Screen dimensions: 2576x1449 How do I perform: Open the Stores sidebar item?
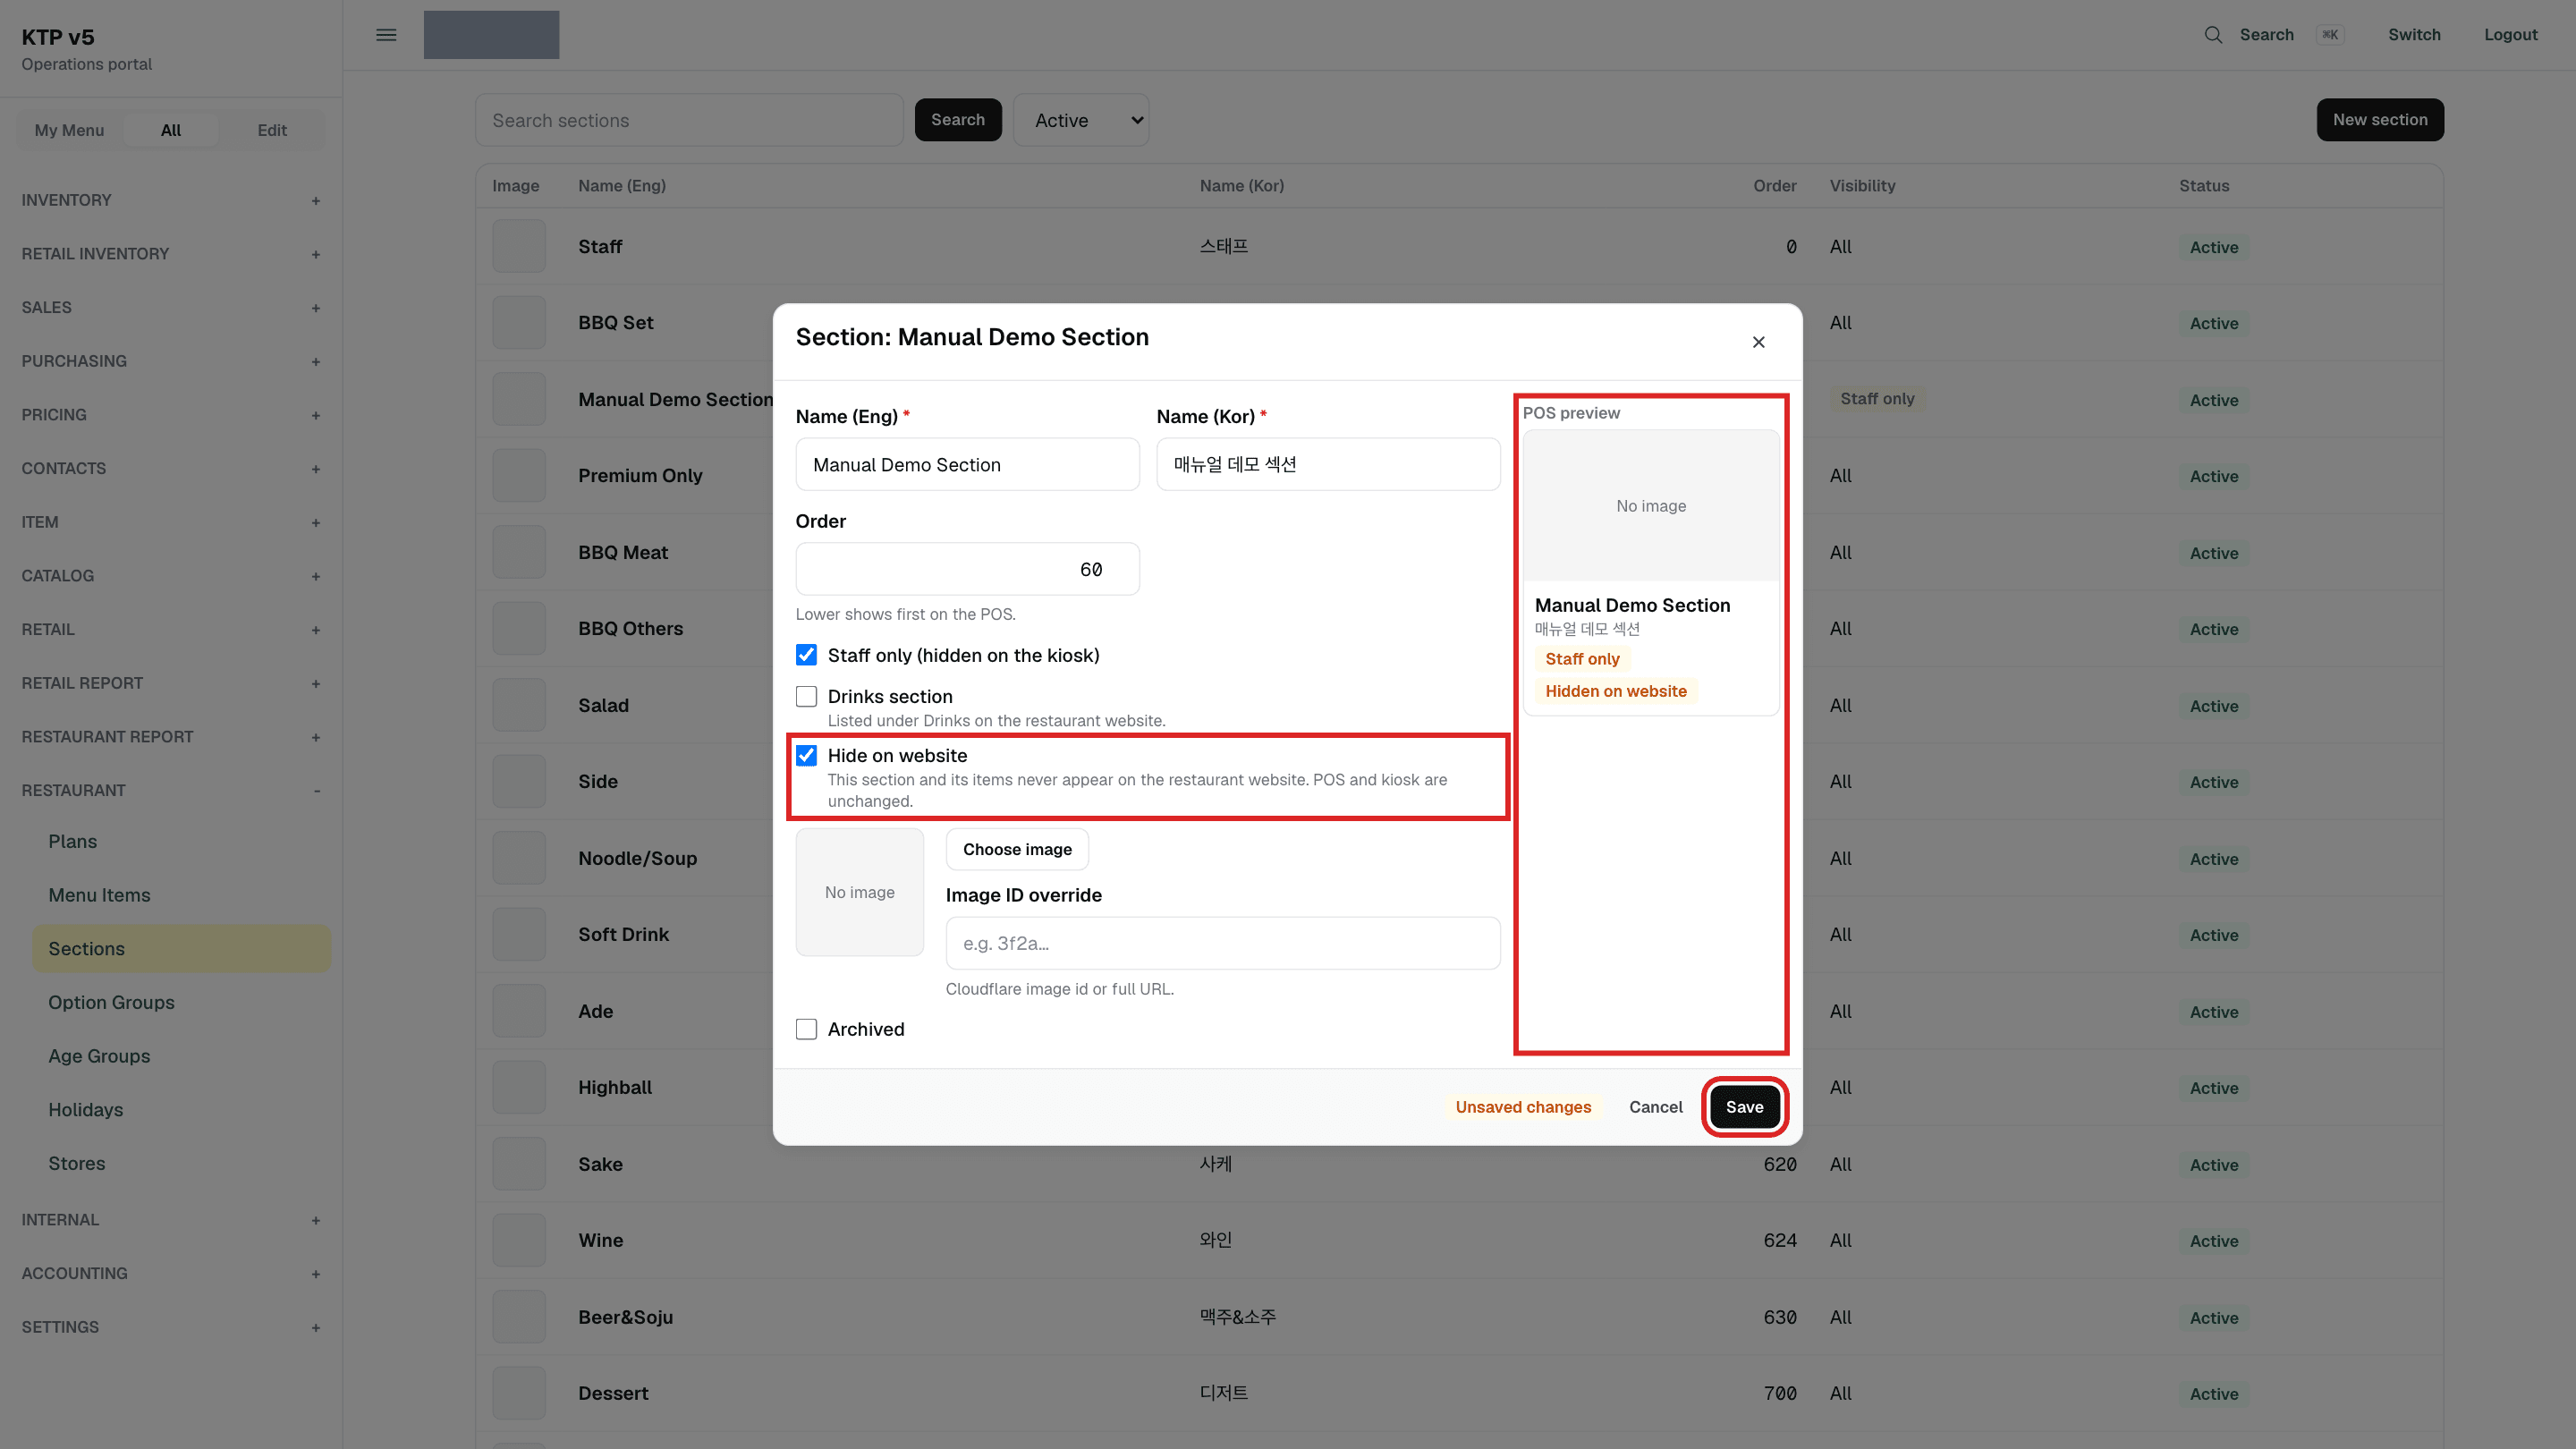coord(181,1164)
